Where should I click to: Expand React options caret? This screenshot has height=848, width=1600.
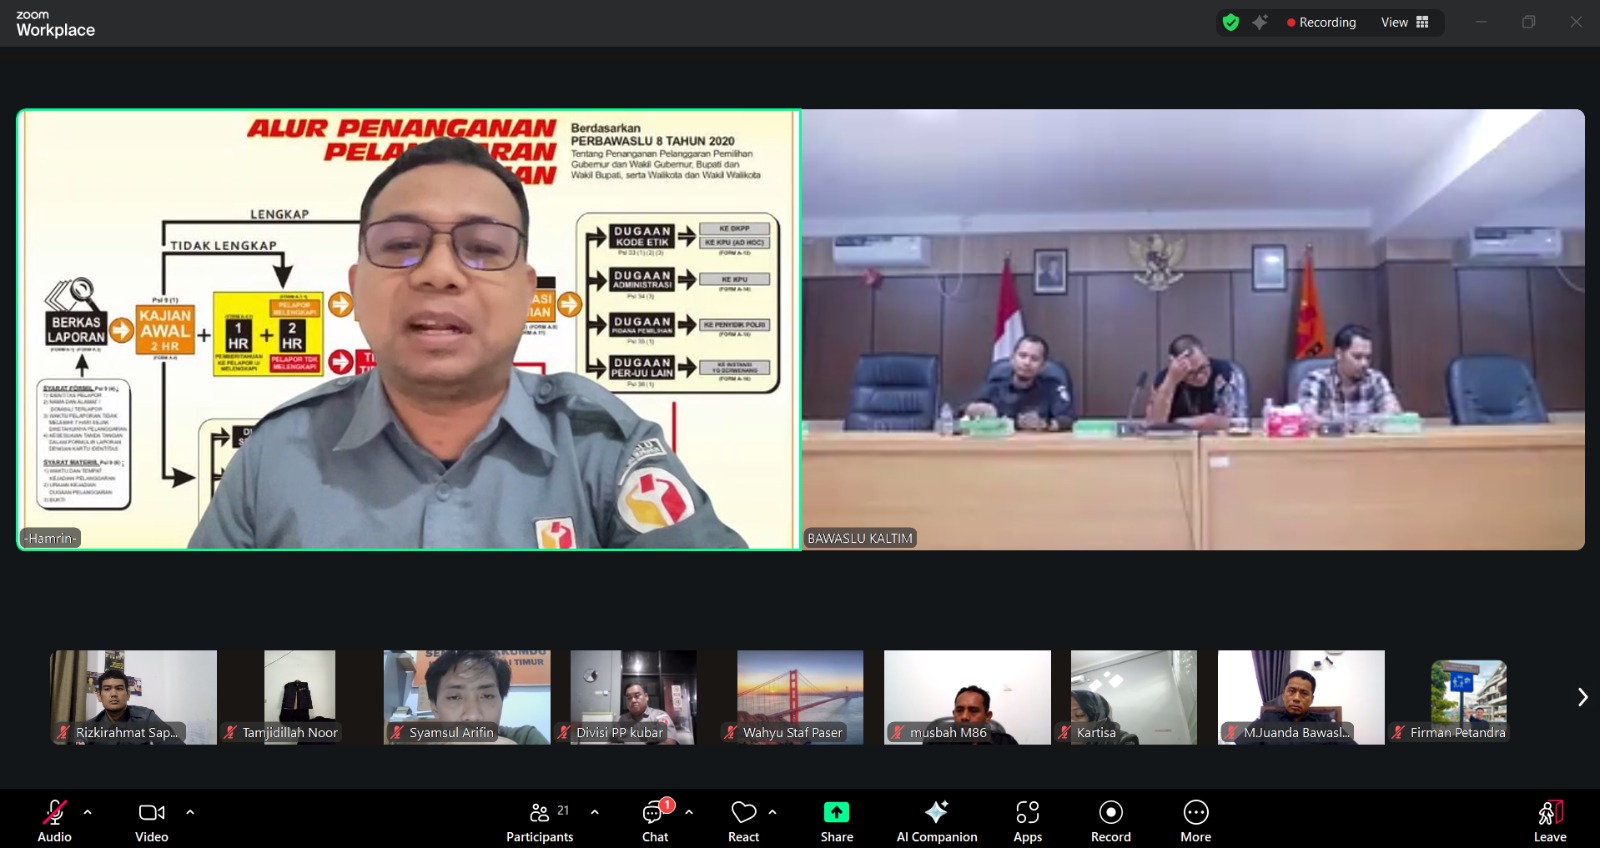pyautogui.click(x=772, y=812)
